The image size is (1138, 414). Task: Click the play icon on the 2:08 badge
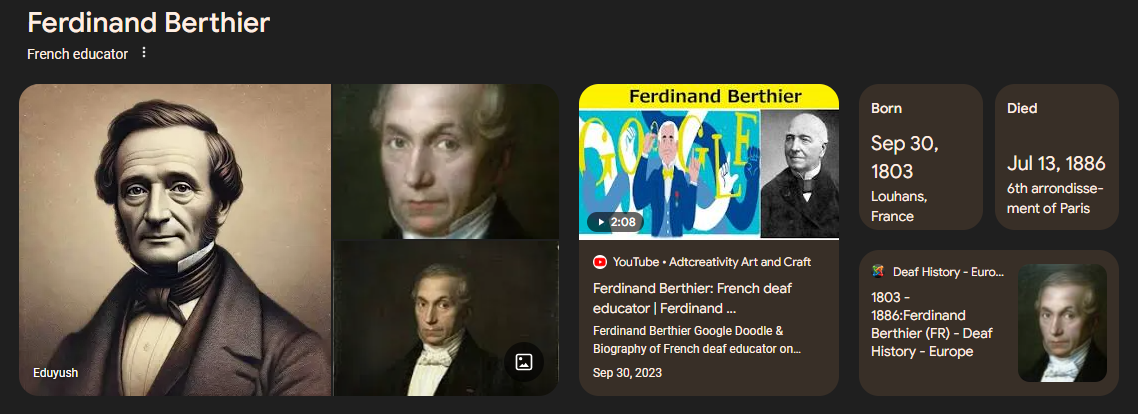(599, 222)
